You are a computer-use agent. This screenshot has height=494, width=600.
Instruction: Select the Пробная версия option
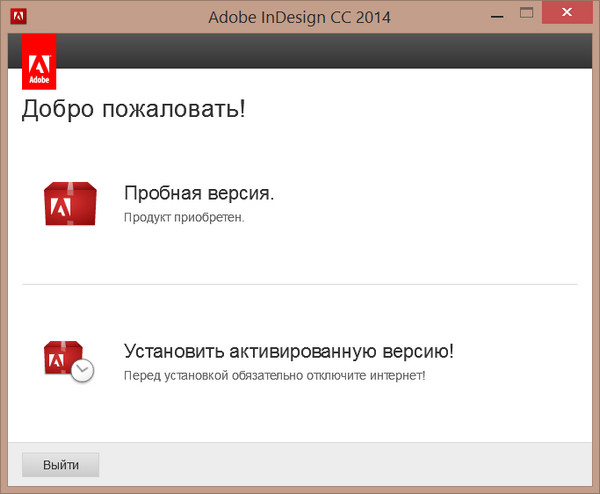click(x=199, y=192)
